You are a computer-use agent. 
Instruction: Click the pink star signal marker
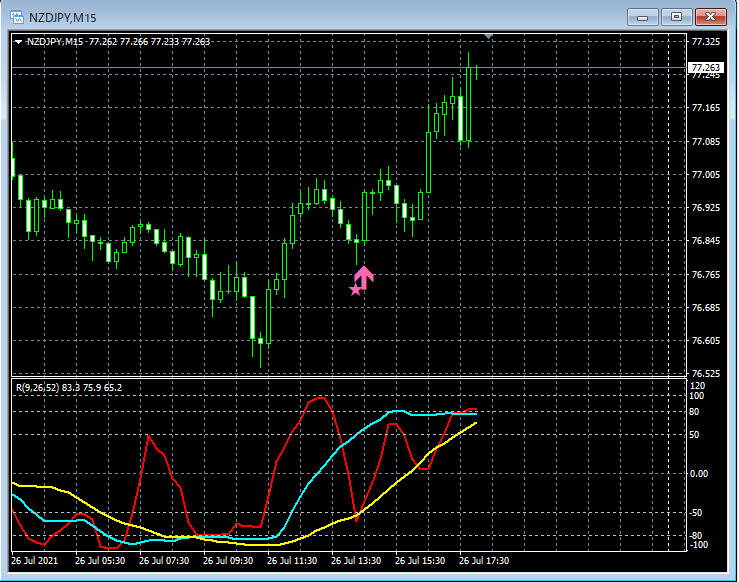click(355, 290)
